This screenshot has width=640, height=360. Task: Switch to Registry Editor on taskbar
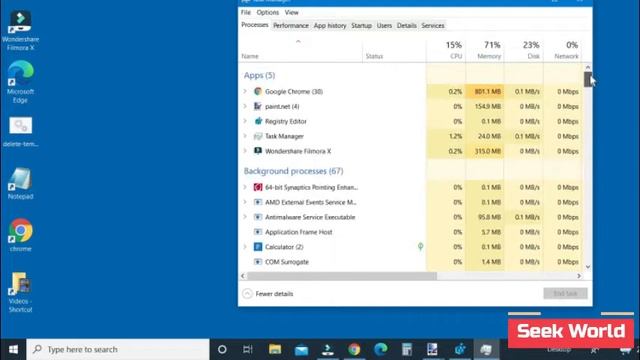pos(460,349)
